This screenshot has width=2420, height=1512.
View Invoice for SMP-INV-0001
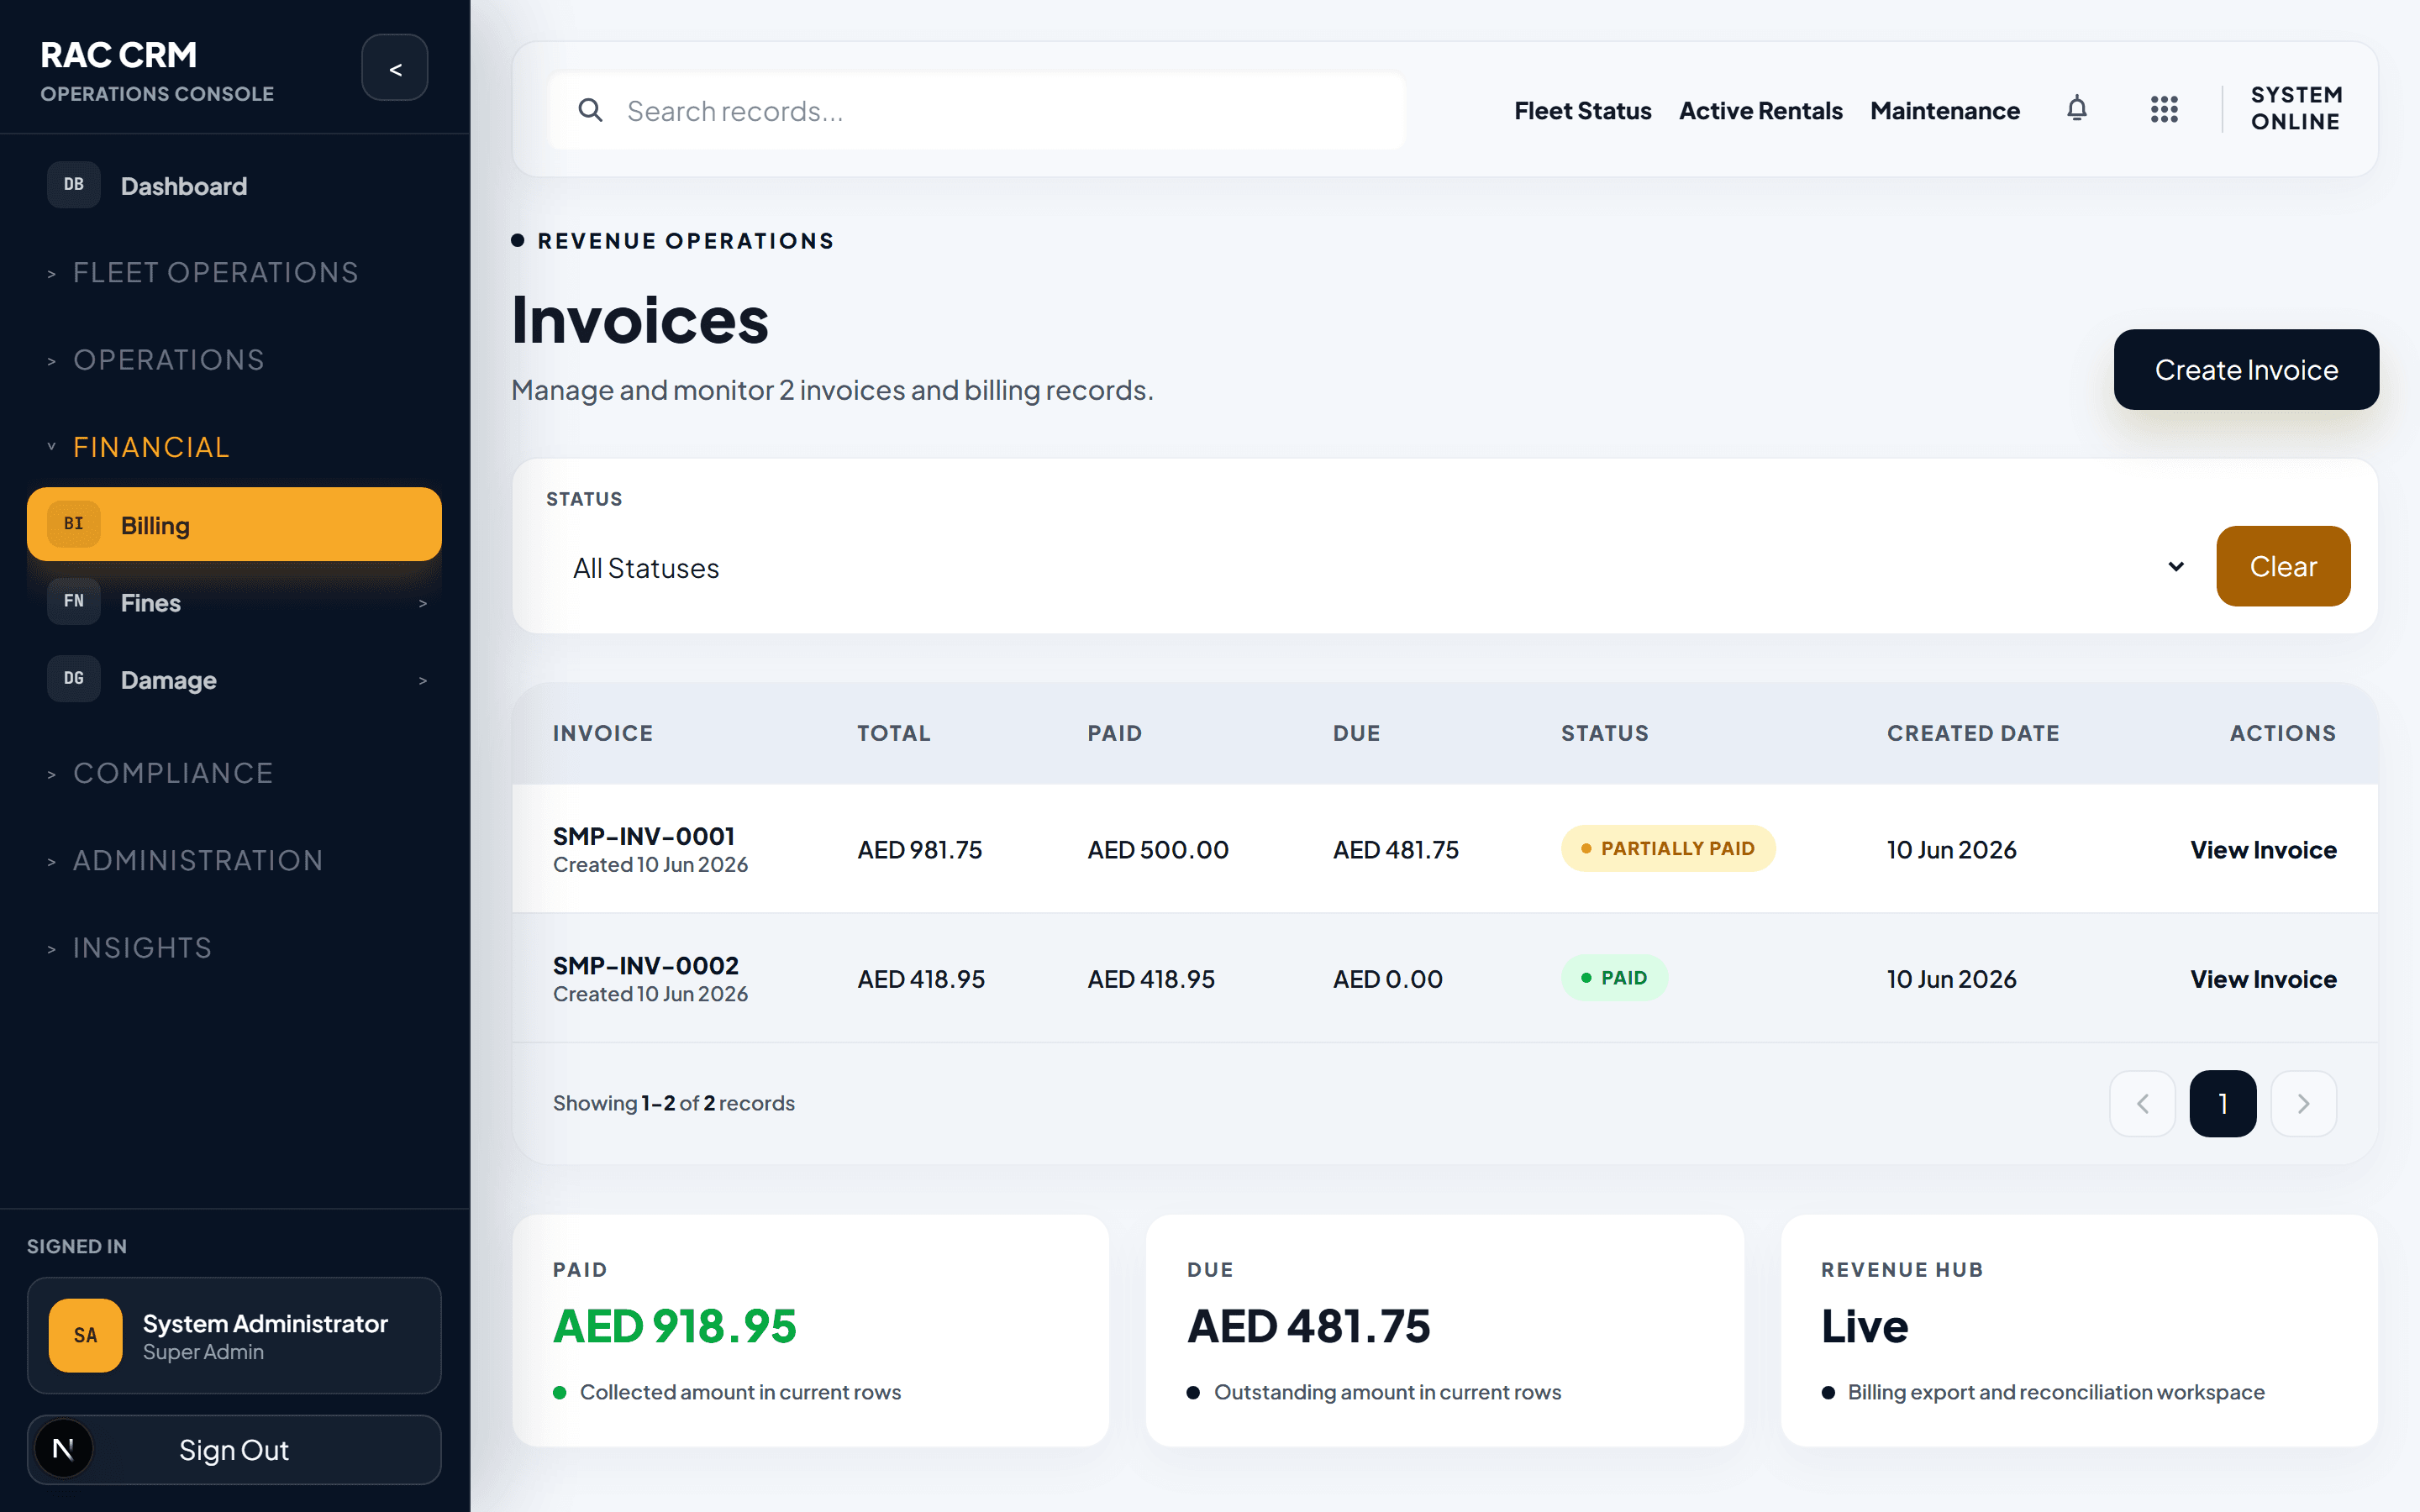click(x=2263, y=849)
